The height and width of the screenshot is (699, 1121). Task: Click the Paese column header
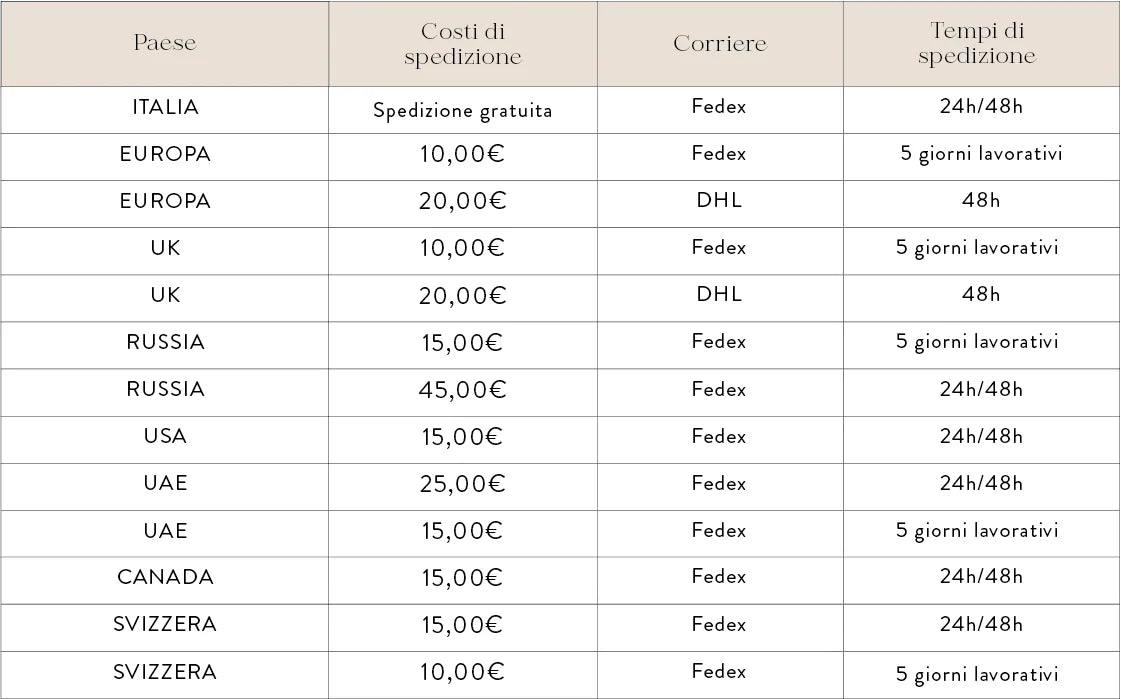165,43
